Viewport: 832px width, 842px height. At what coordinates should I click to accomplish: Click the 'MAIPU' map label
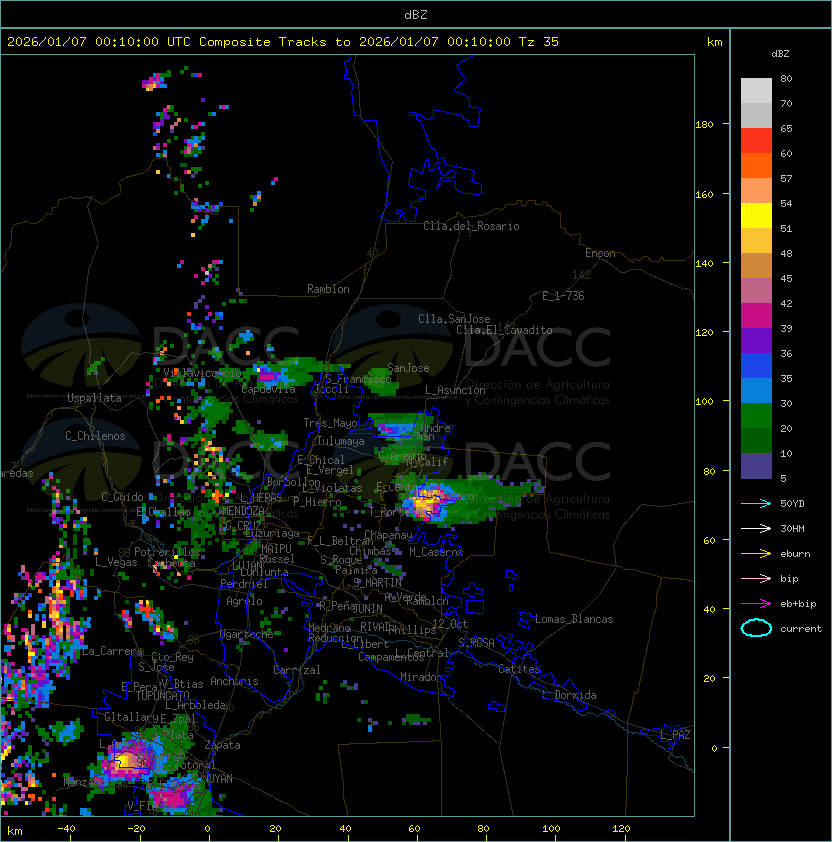click(276, 549)
